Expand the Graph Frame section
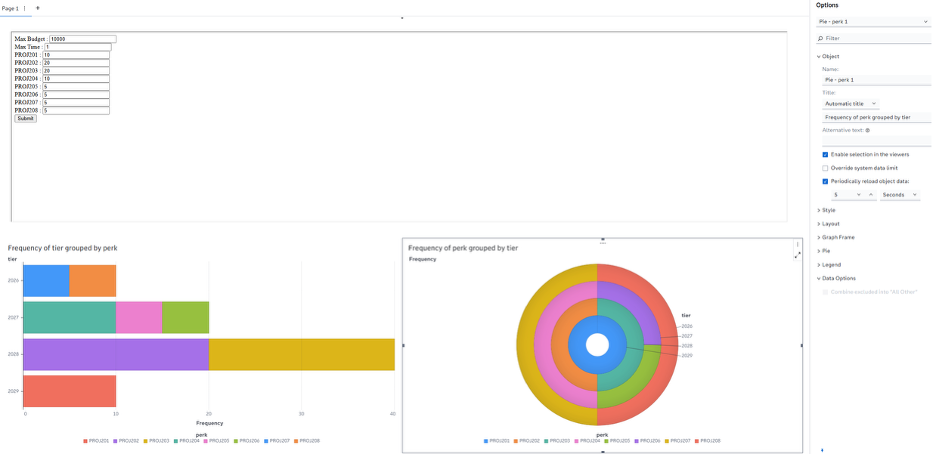 tap(838, 237)
